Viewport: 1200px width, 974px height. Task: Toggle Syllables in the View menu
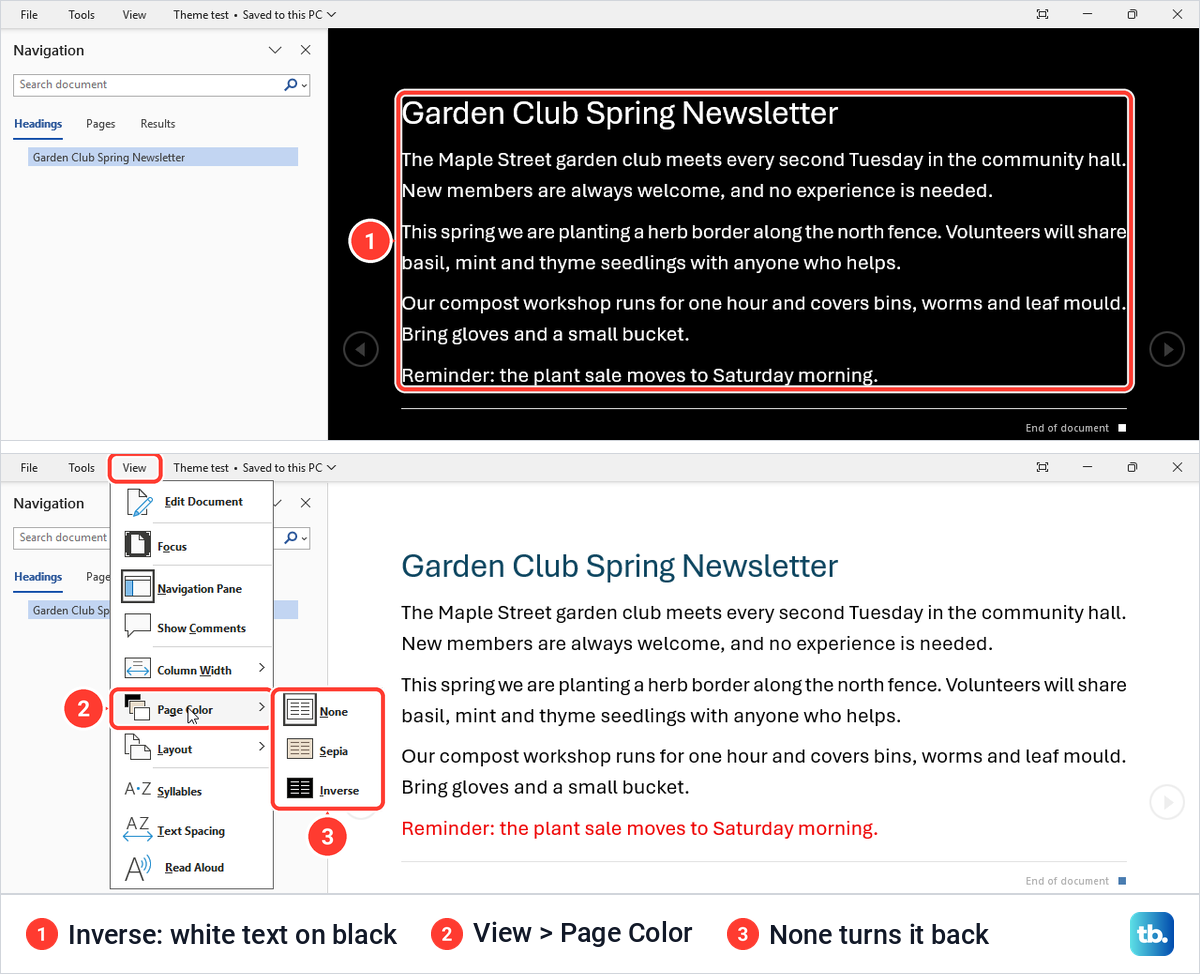pyautogui.click(x=192, y=790)
